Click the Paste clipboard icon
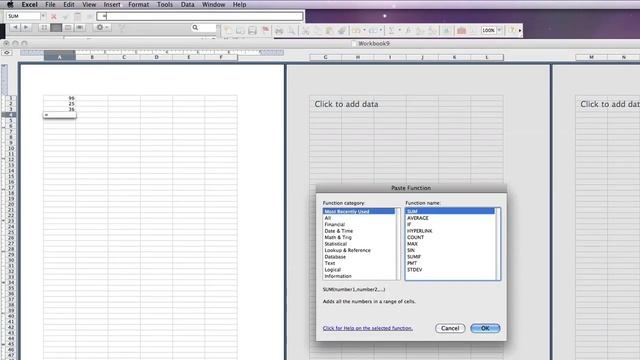This screenshot has height=360, width=640. [x=329, y=30]
